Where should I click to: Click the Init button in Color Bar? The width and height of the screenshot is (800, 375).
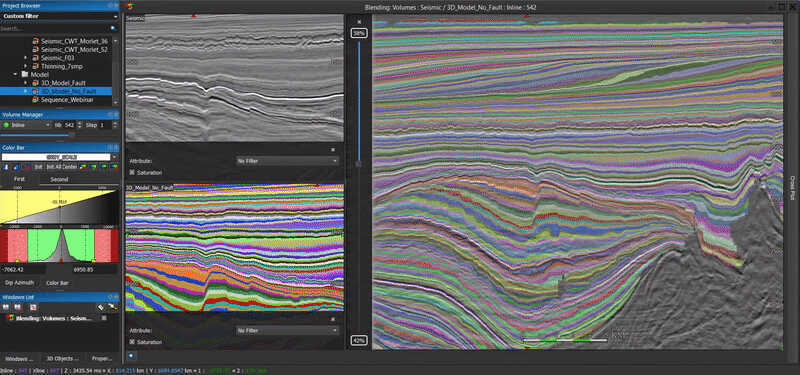click(38, 167)
